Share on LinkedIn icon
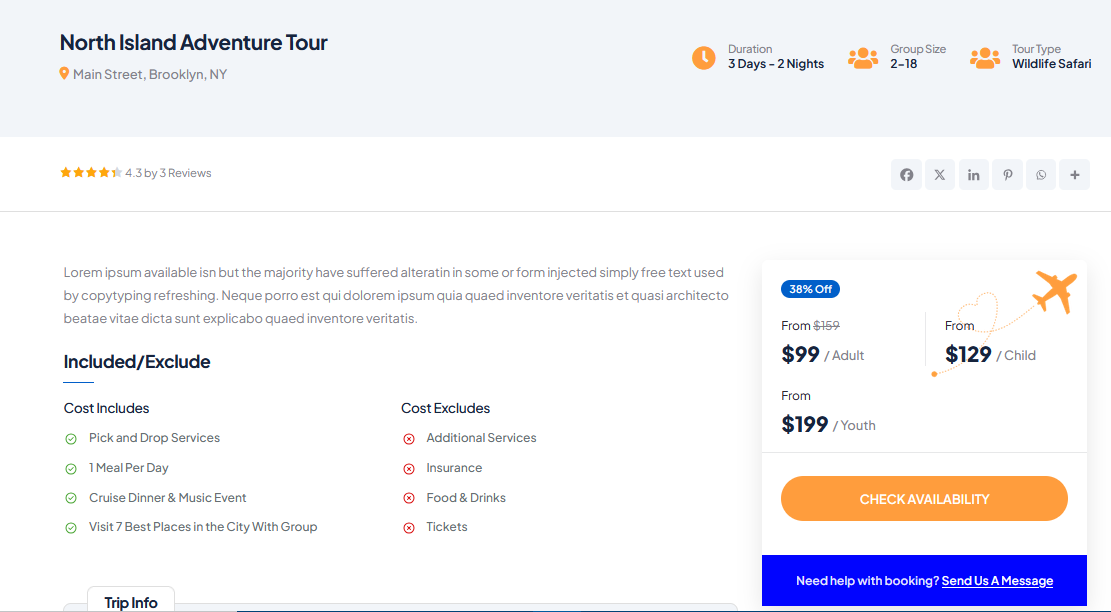Viewport: 1111px width, 612px height. coord(974,175)
